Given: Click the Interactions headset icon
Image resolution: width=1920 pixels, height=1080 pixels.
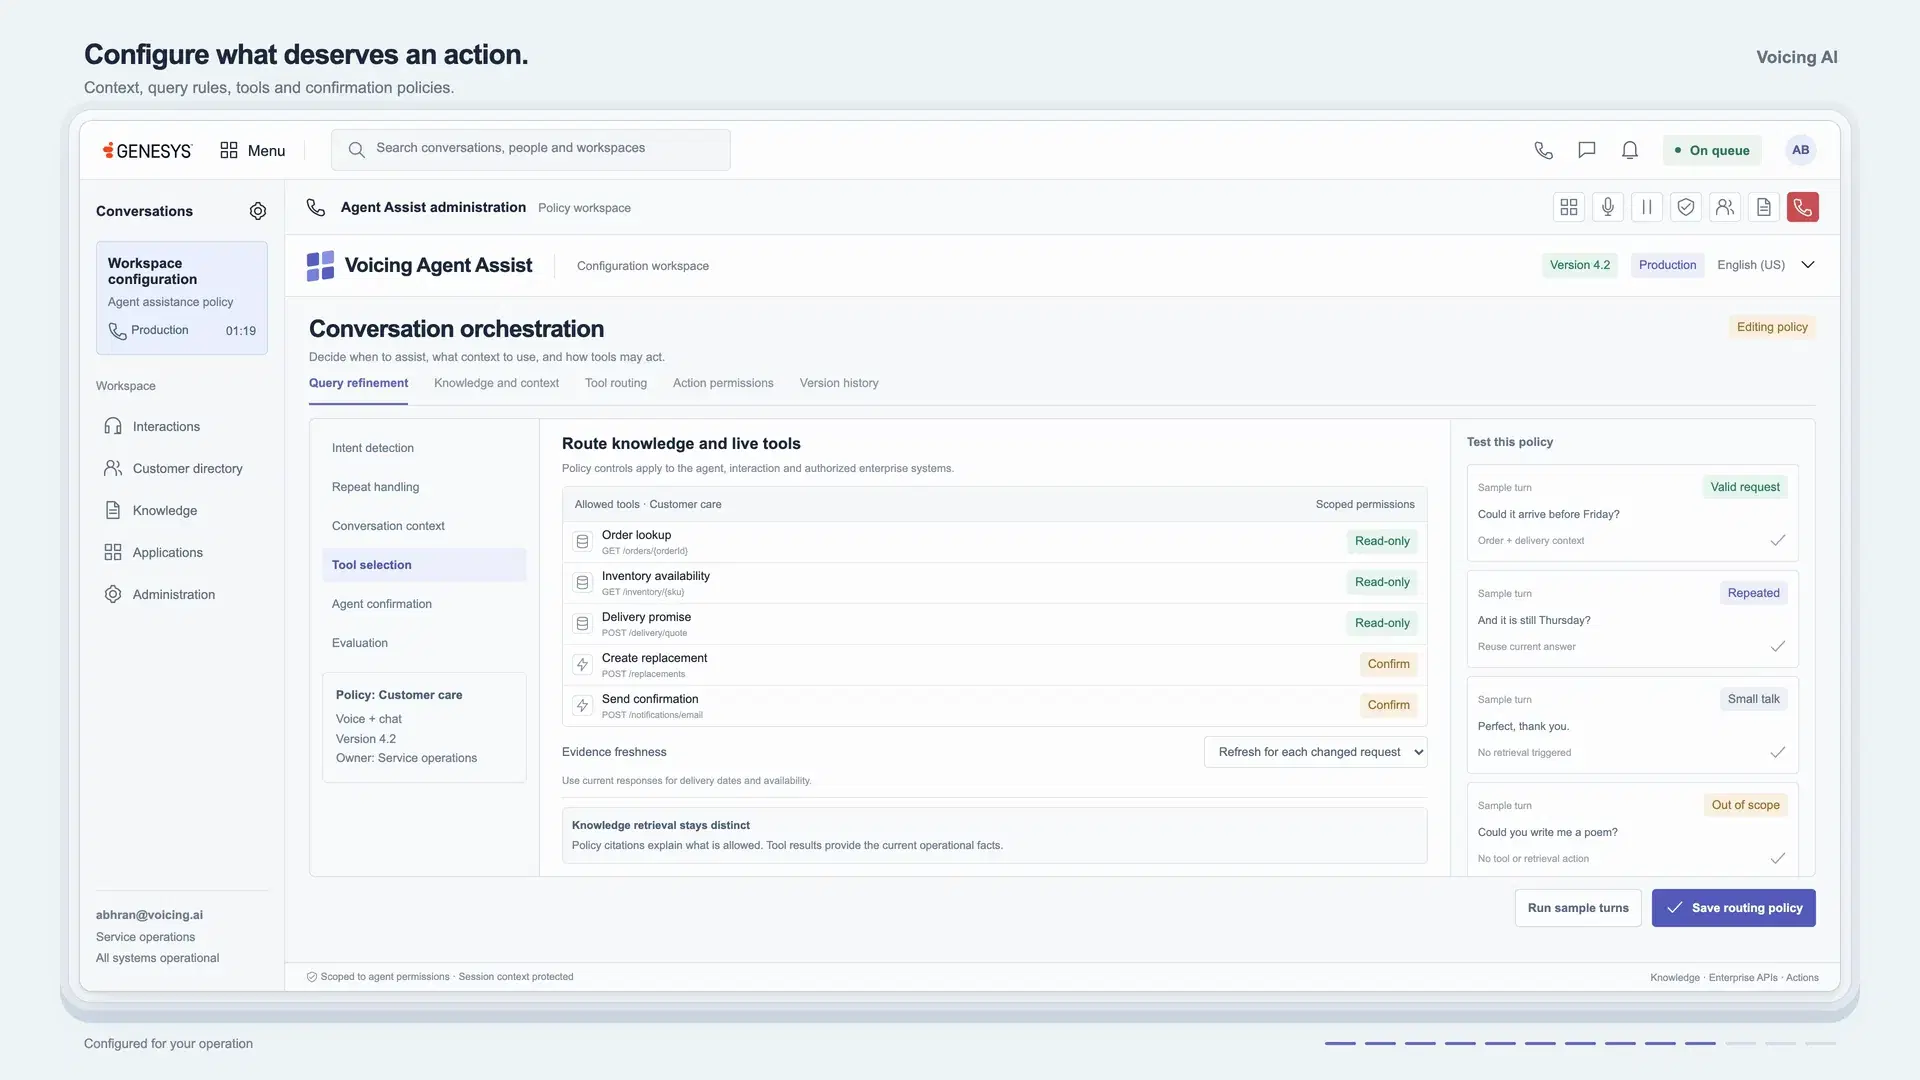Looking at the screenshot, I should click(x=113, y=426).
